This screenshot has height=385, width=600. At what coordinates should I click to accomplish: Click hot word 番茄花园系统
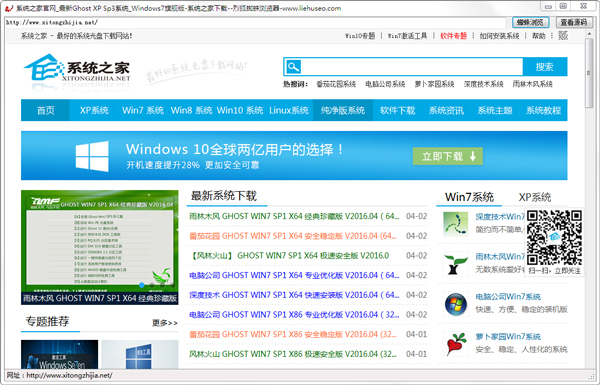[x=336, y=84]
